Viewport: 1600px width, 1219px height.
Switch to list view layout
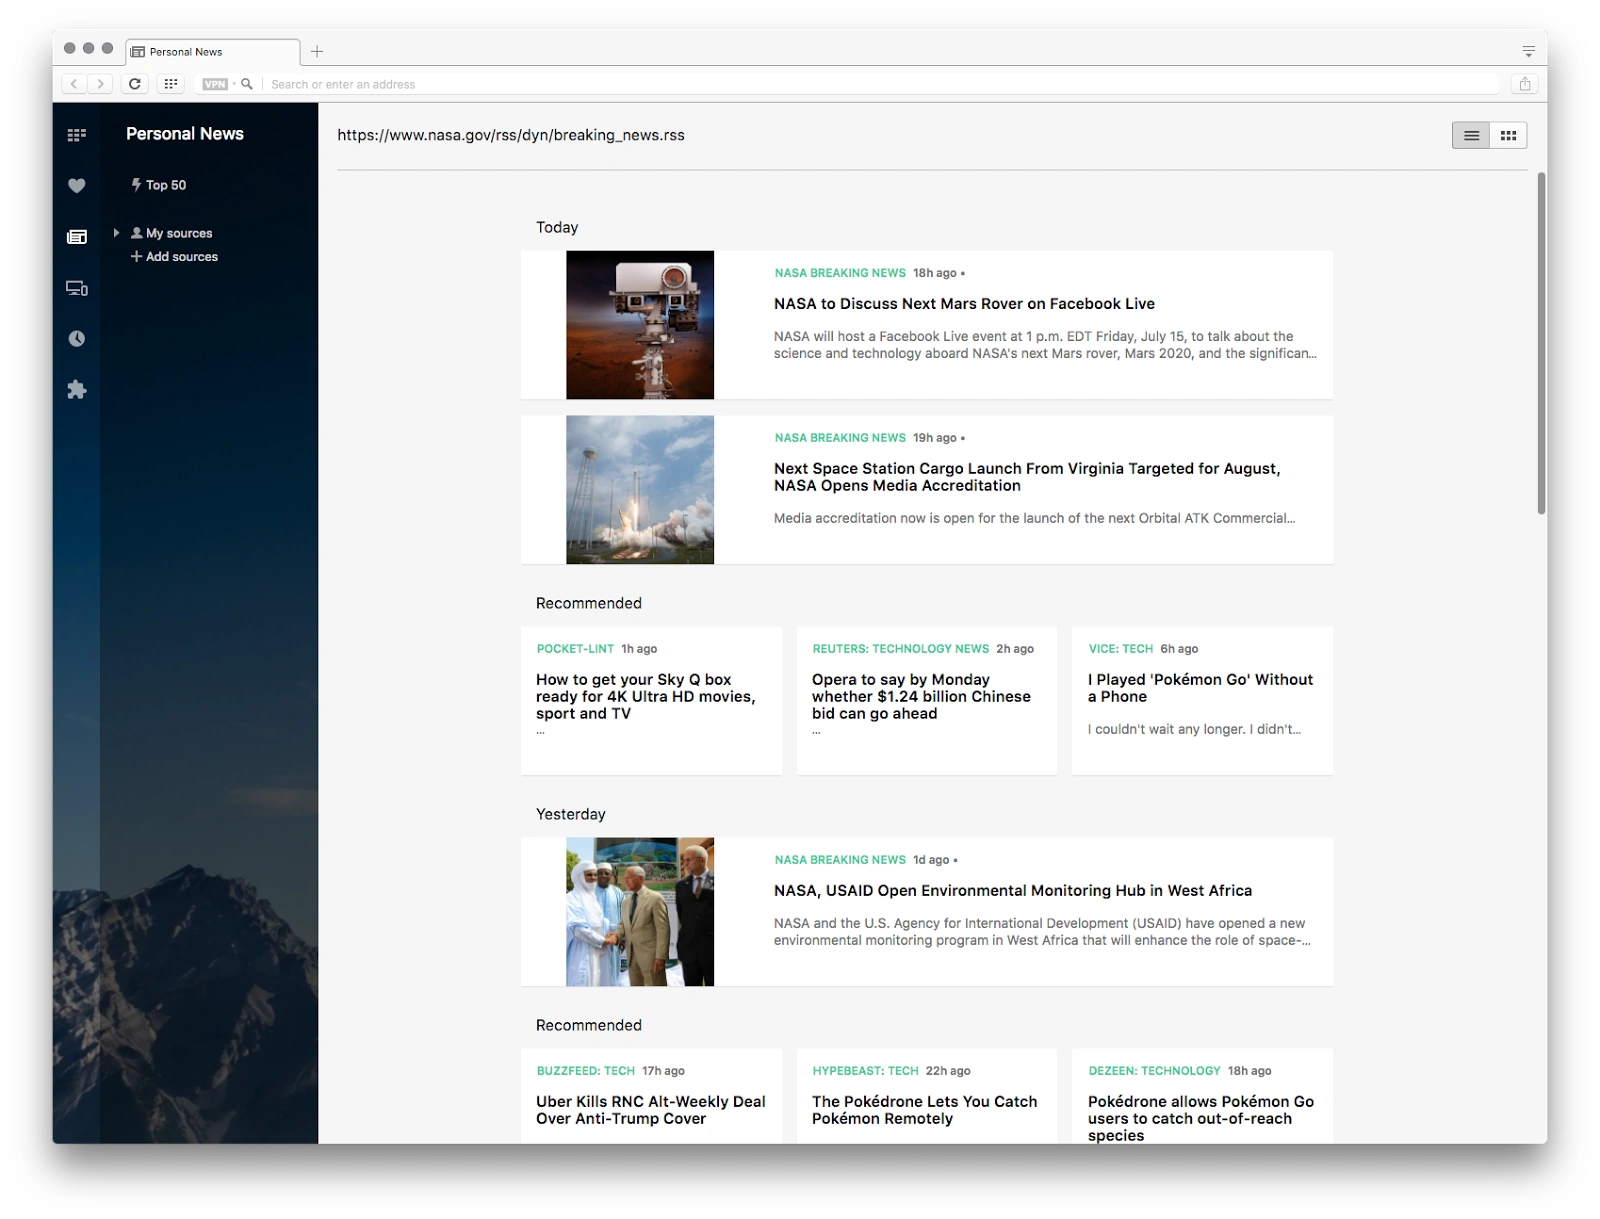[x=1471, y=136]
